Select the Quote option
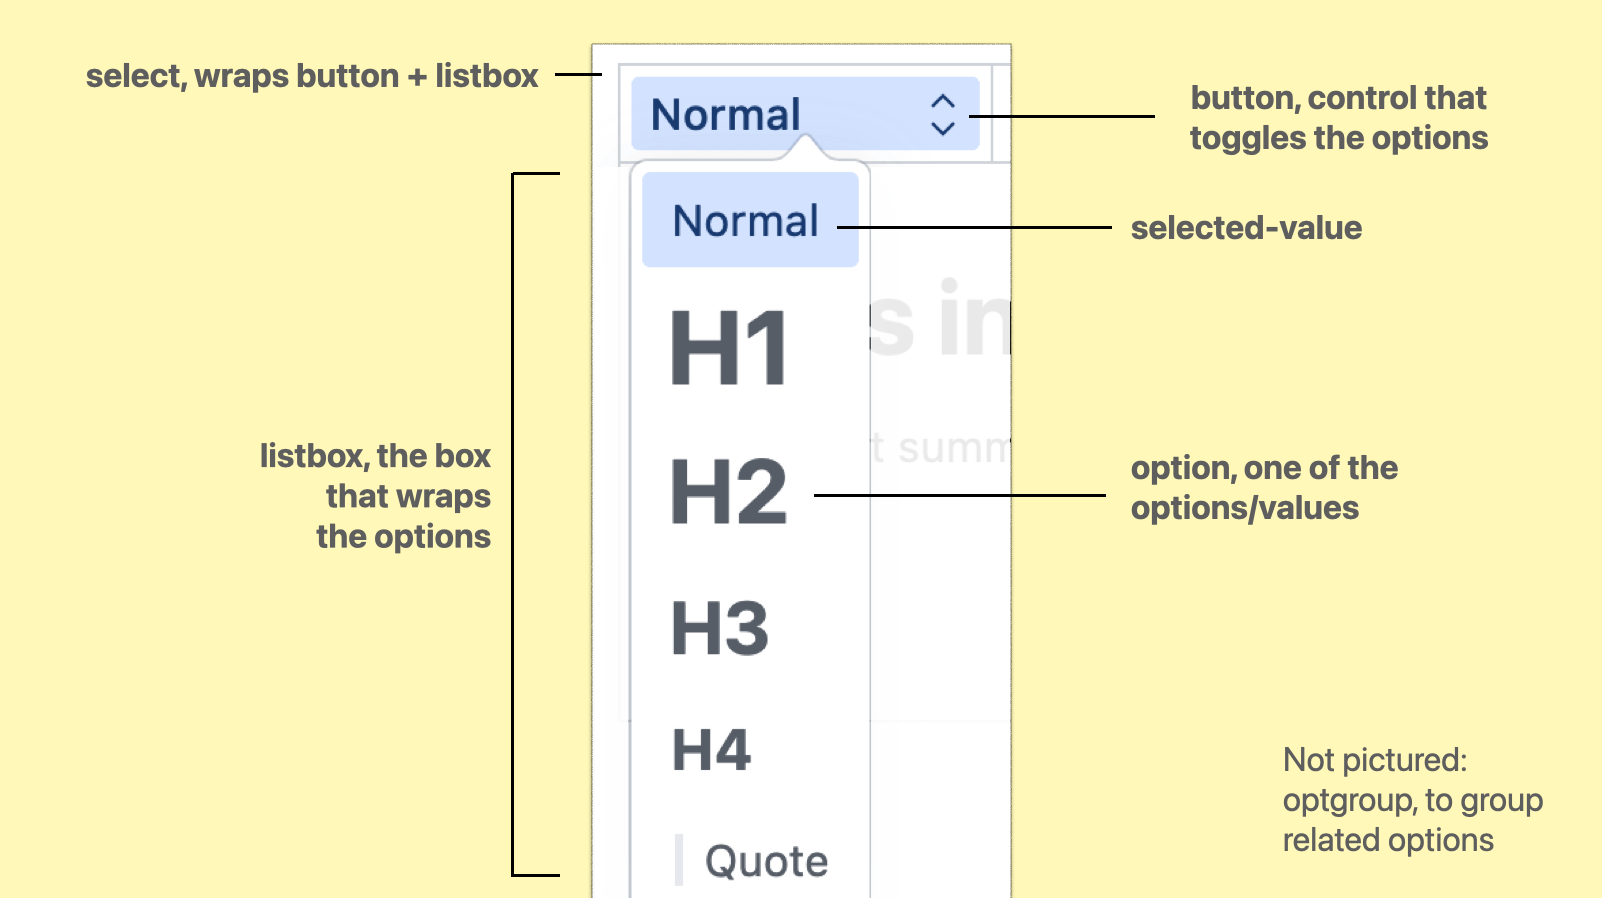Viewport: 1602px width, 898px height. tap(766, 861)
